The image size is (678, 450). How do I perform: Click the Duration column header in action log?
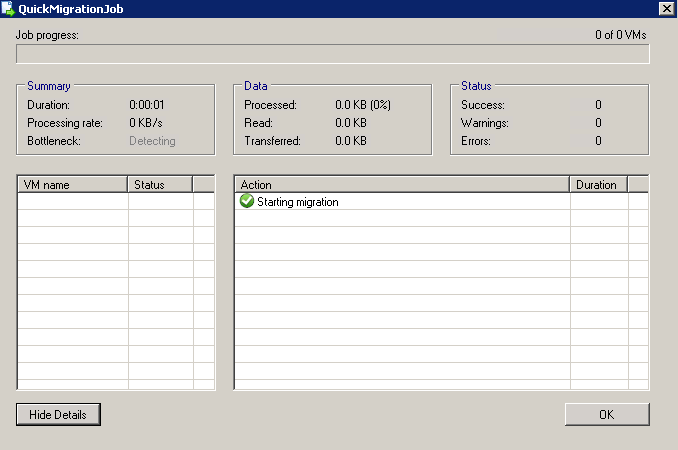click(598, 185)
